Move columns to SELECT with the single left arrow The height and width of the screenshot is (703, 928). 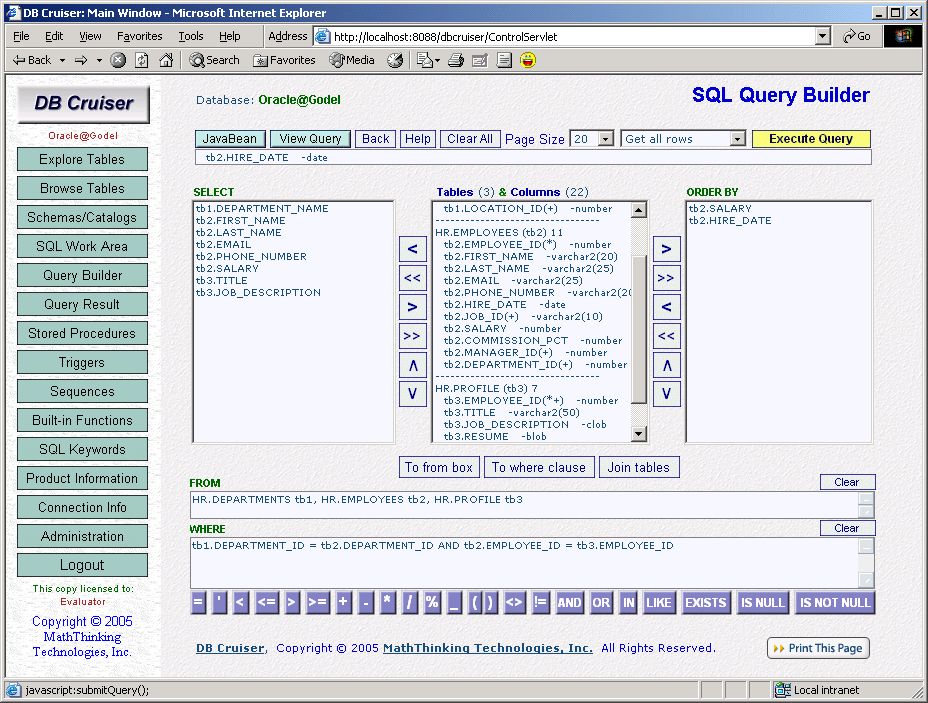[x=413, y=249]
